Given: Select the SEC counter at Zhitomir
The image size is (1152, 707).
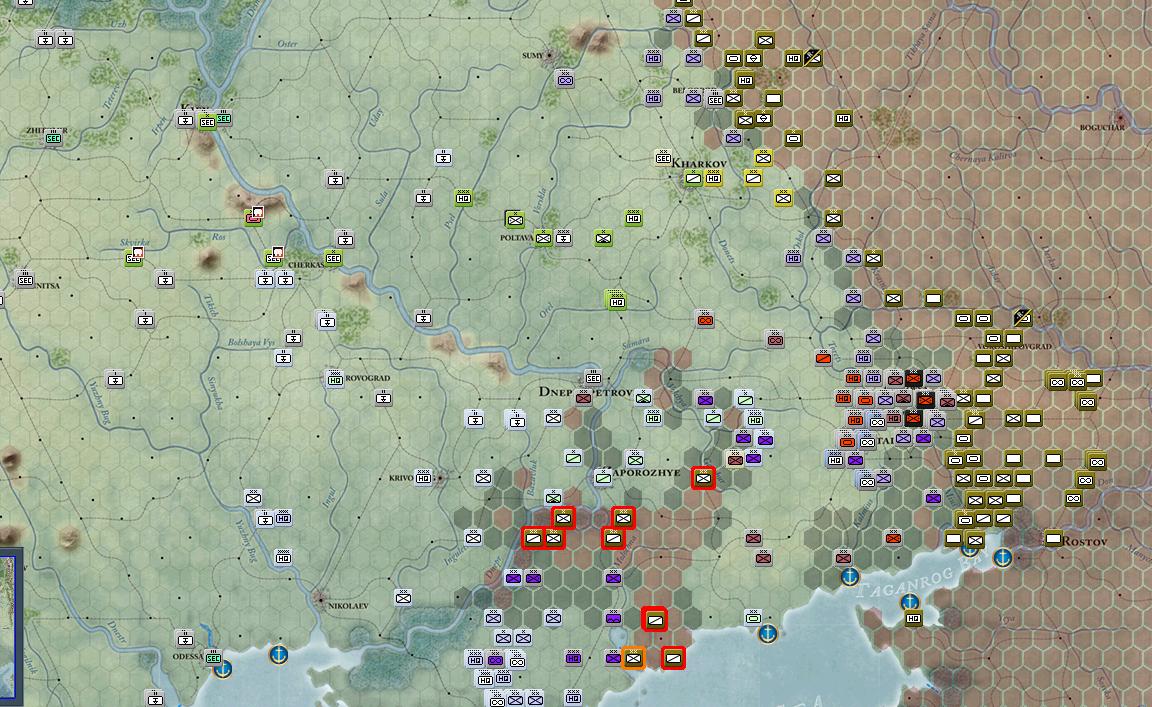Looking at the screenshot, I should click(x=54, y=137).
